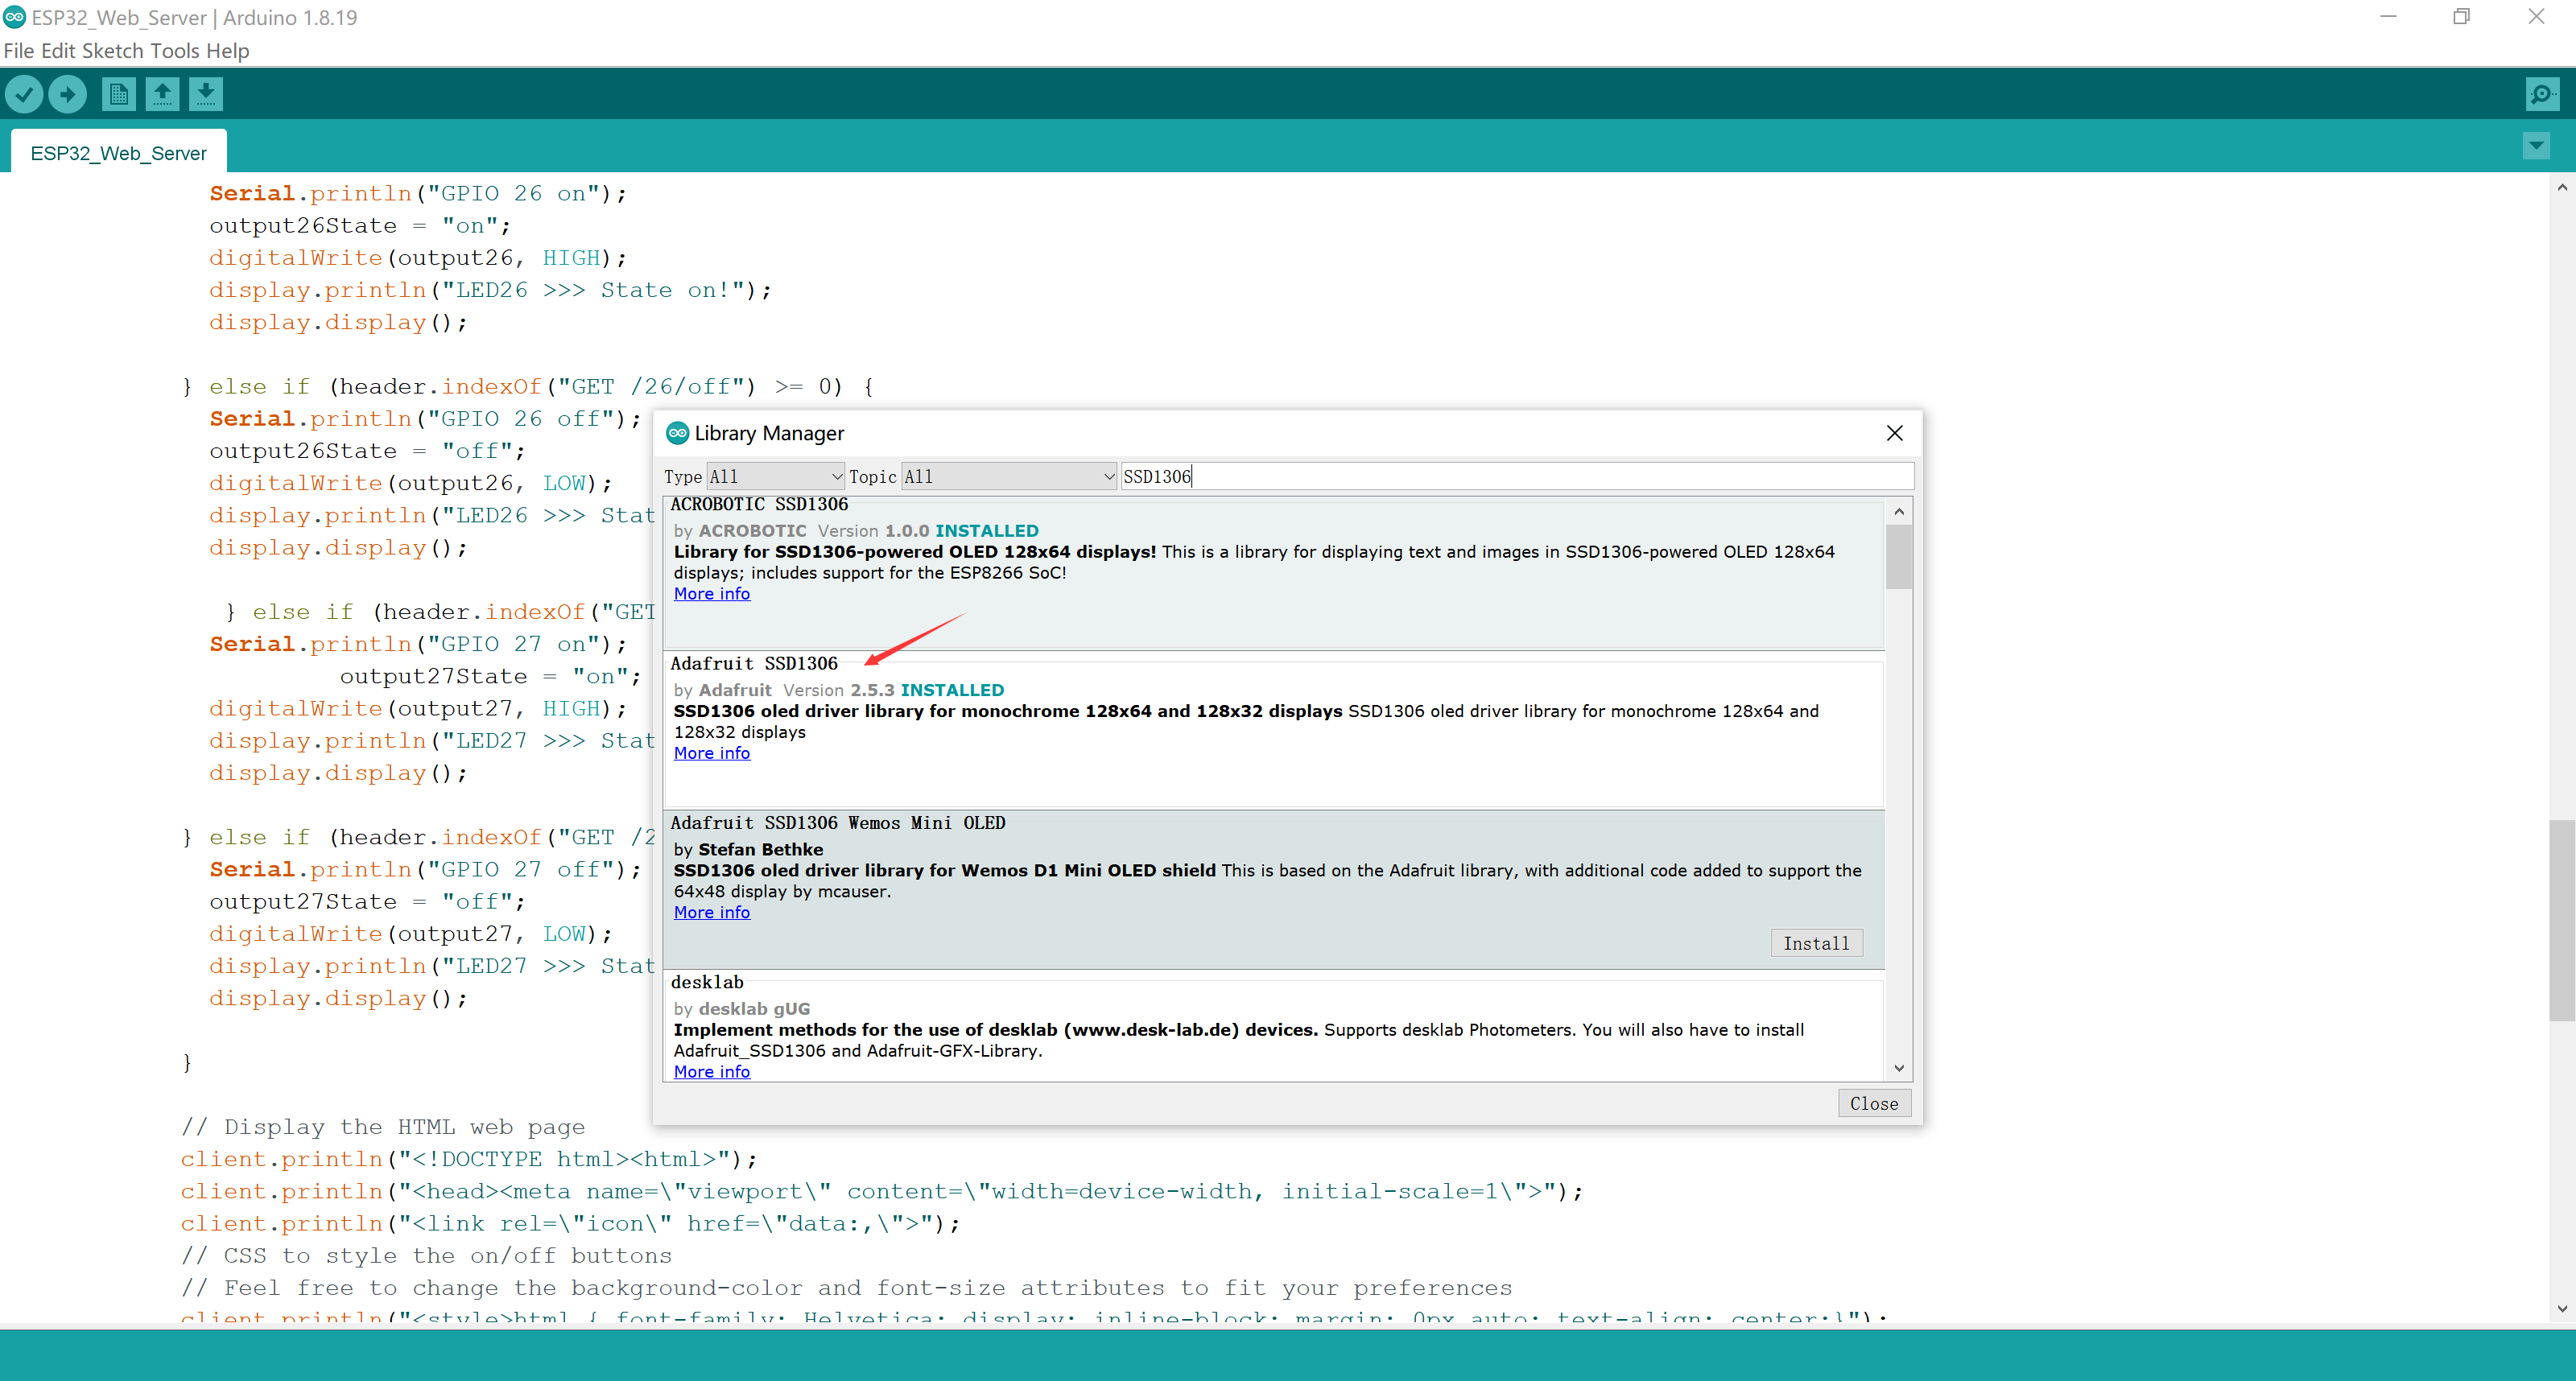Image resolution: width=2576 pixels, height=1381 pixels.
Task: Click the library list scrollbar thumb
Action: (x=1898, y=556)
